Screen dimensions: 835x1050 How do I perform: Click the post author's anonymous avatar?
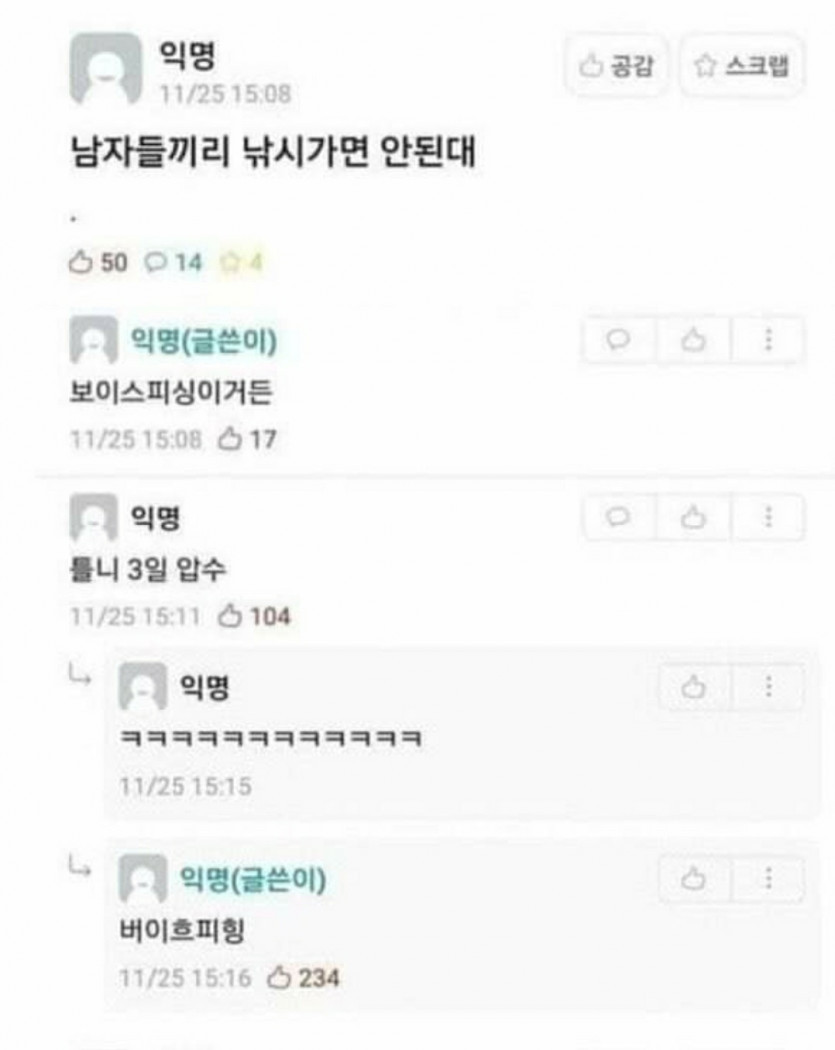pyautogui.click(x=106, y=69)
